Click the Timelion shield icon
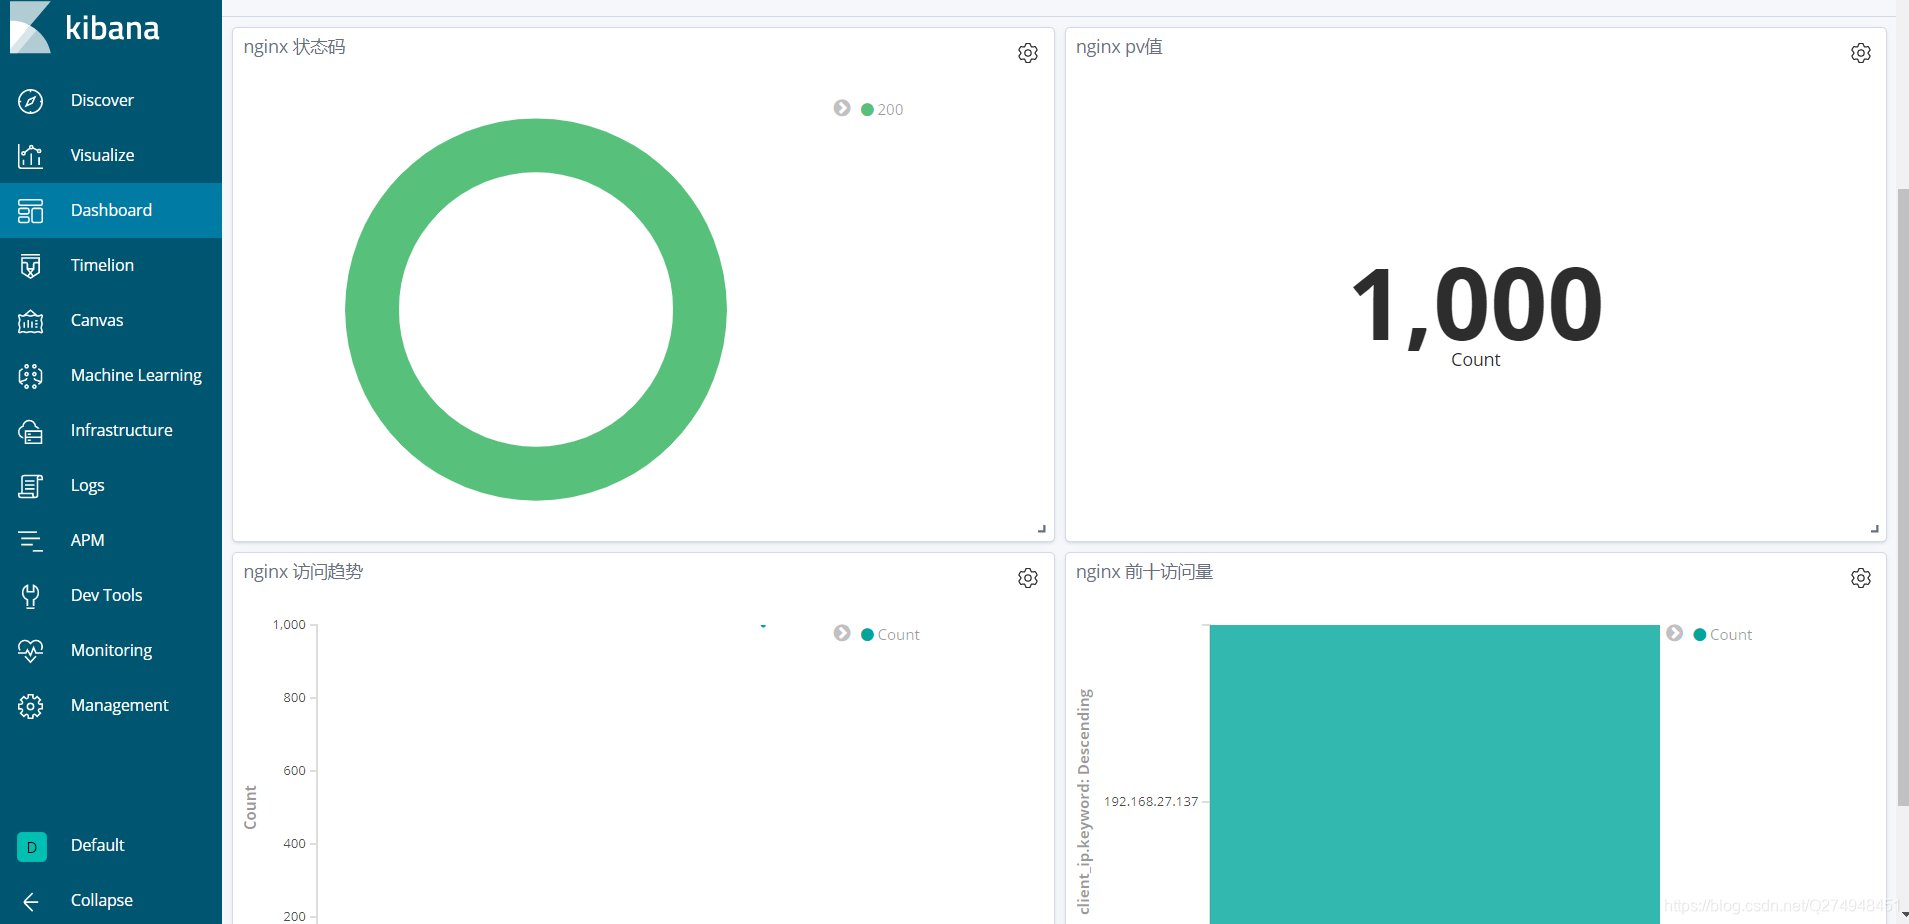 [31, 266]
